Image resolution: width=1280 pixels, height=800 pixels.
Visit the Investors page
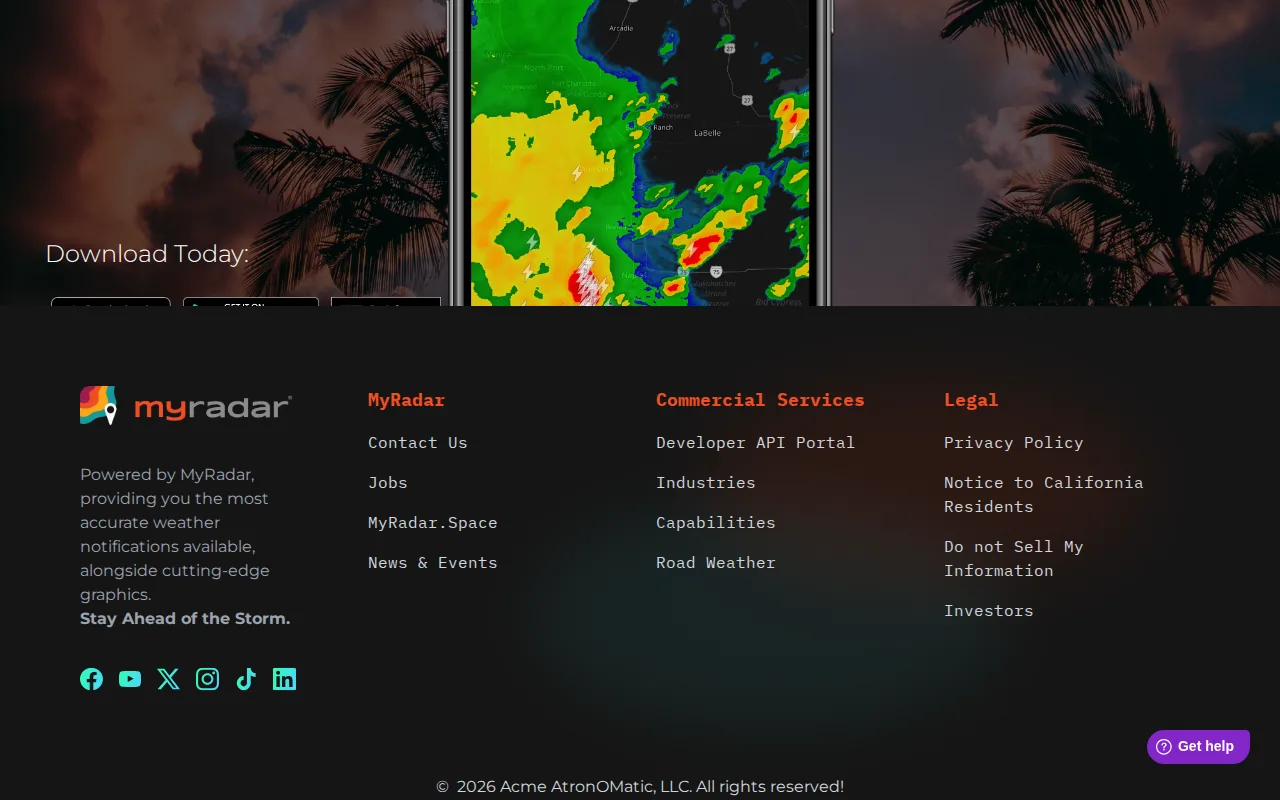pos(988,610)
